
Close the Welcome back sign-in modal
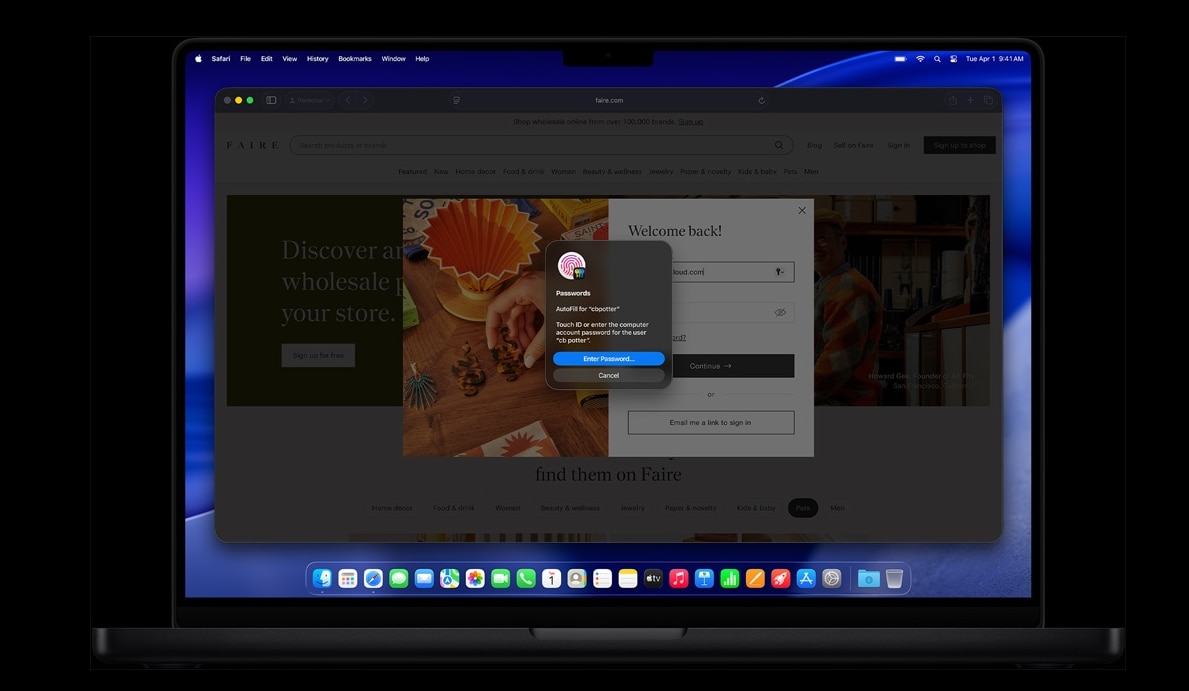801,211
